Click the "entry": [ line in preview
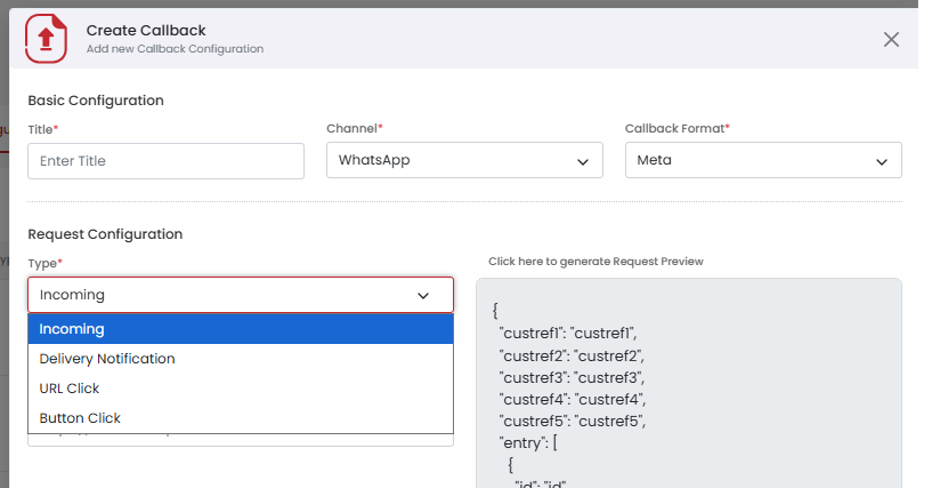This screenshot has width=936, height=488. [528, 443]
